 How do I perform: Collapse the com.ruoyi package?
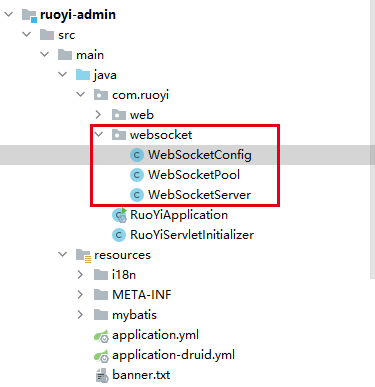pos(80,94)
